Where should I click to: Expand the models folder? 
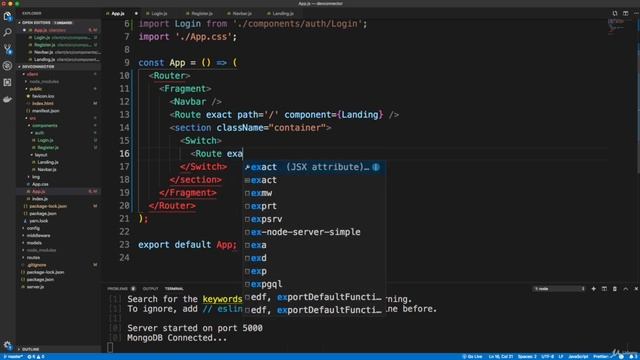pyautogui.click(x=34, y=243)
